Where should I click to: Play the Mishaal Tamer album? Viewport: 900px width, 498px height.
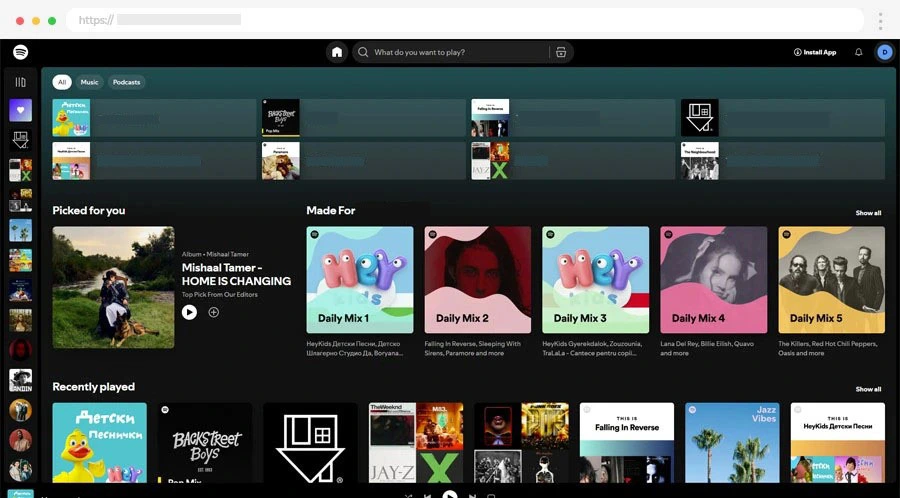(189, 312)
